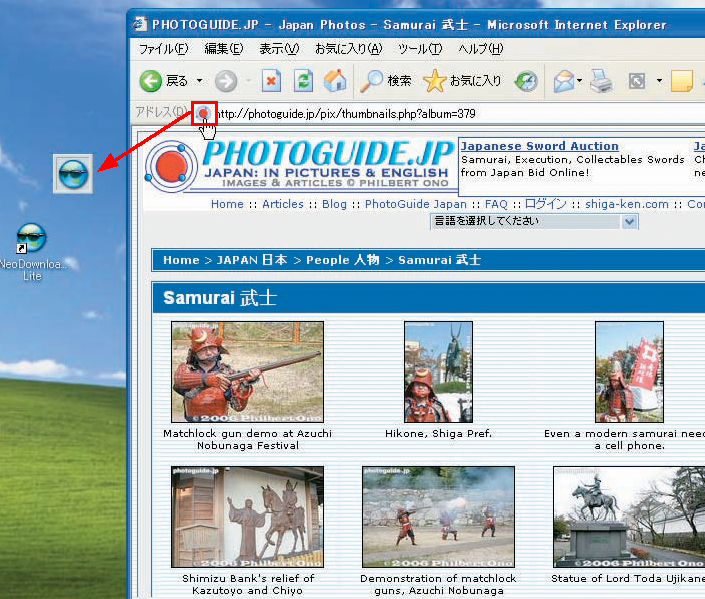Click JAPAN 日本 breadcrumb link

point(252,260)
